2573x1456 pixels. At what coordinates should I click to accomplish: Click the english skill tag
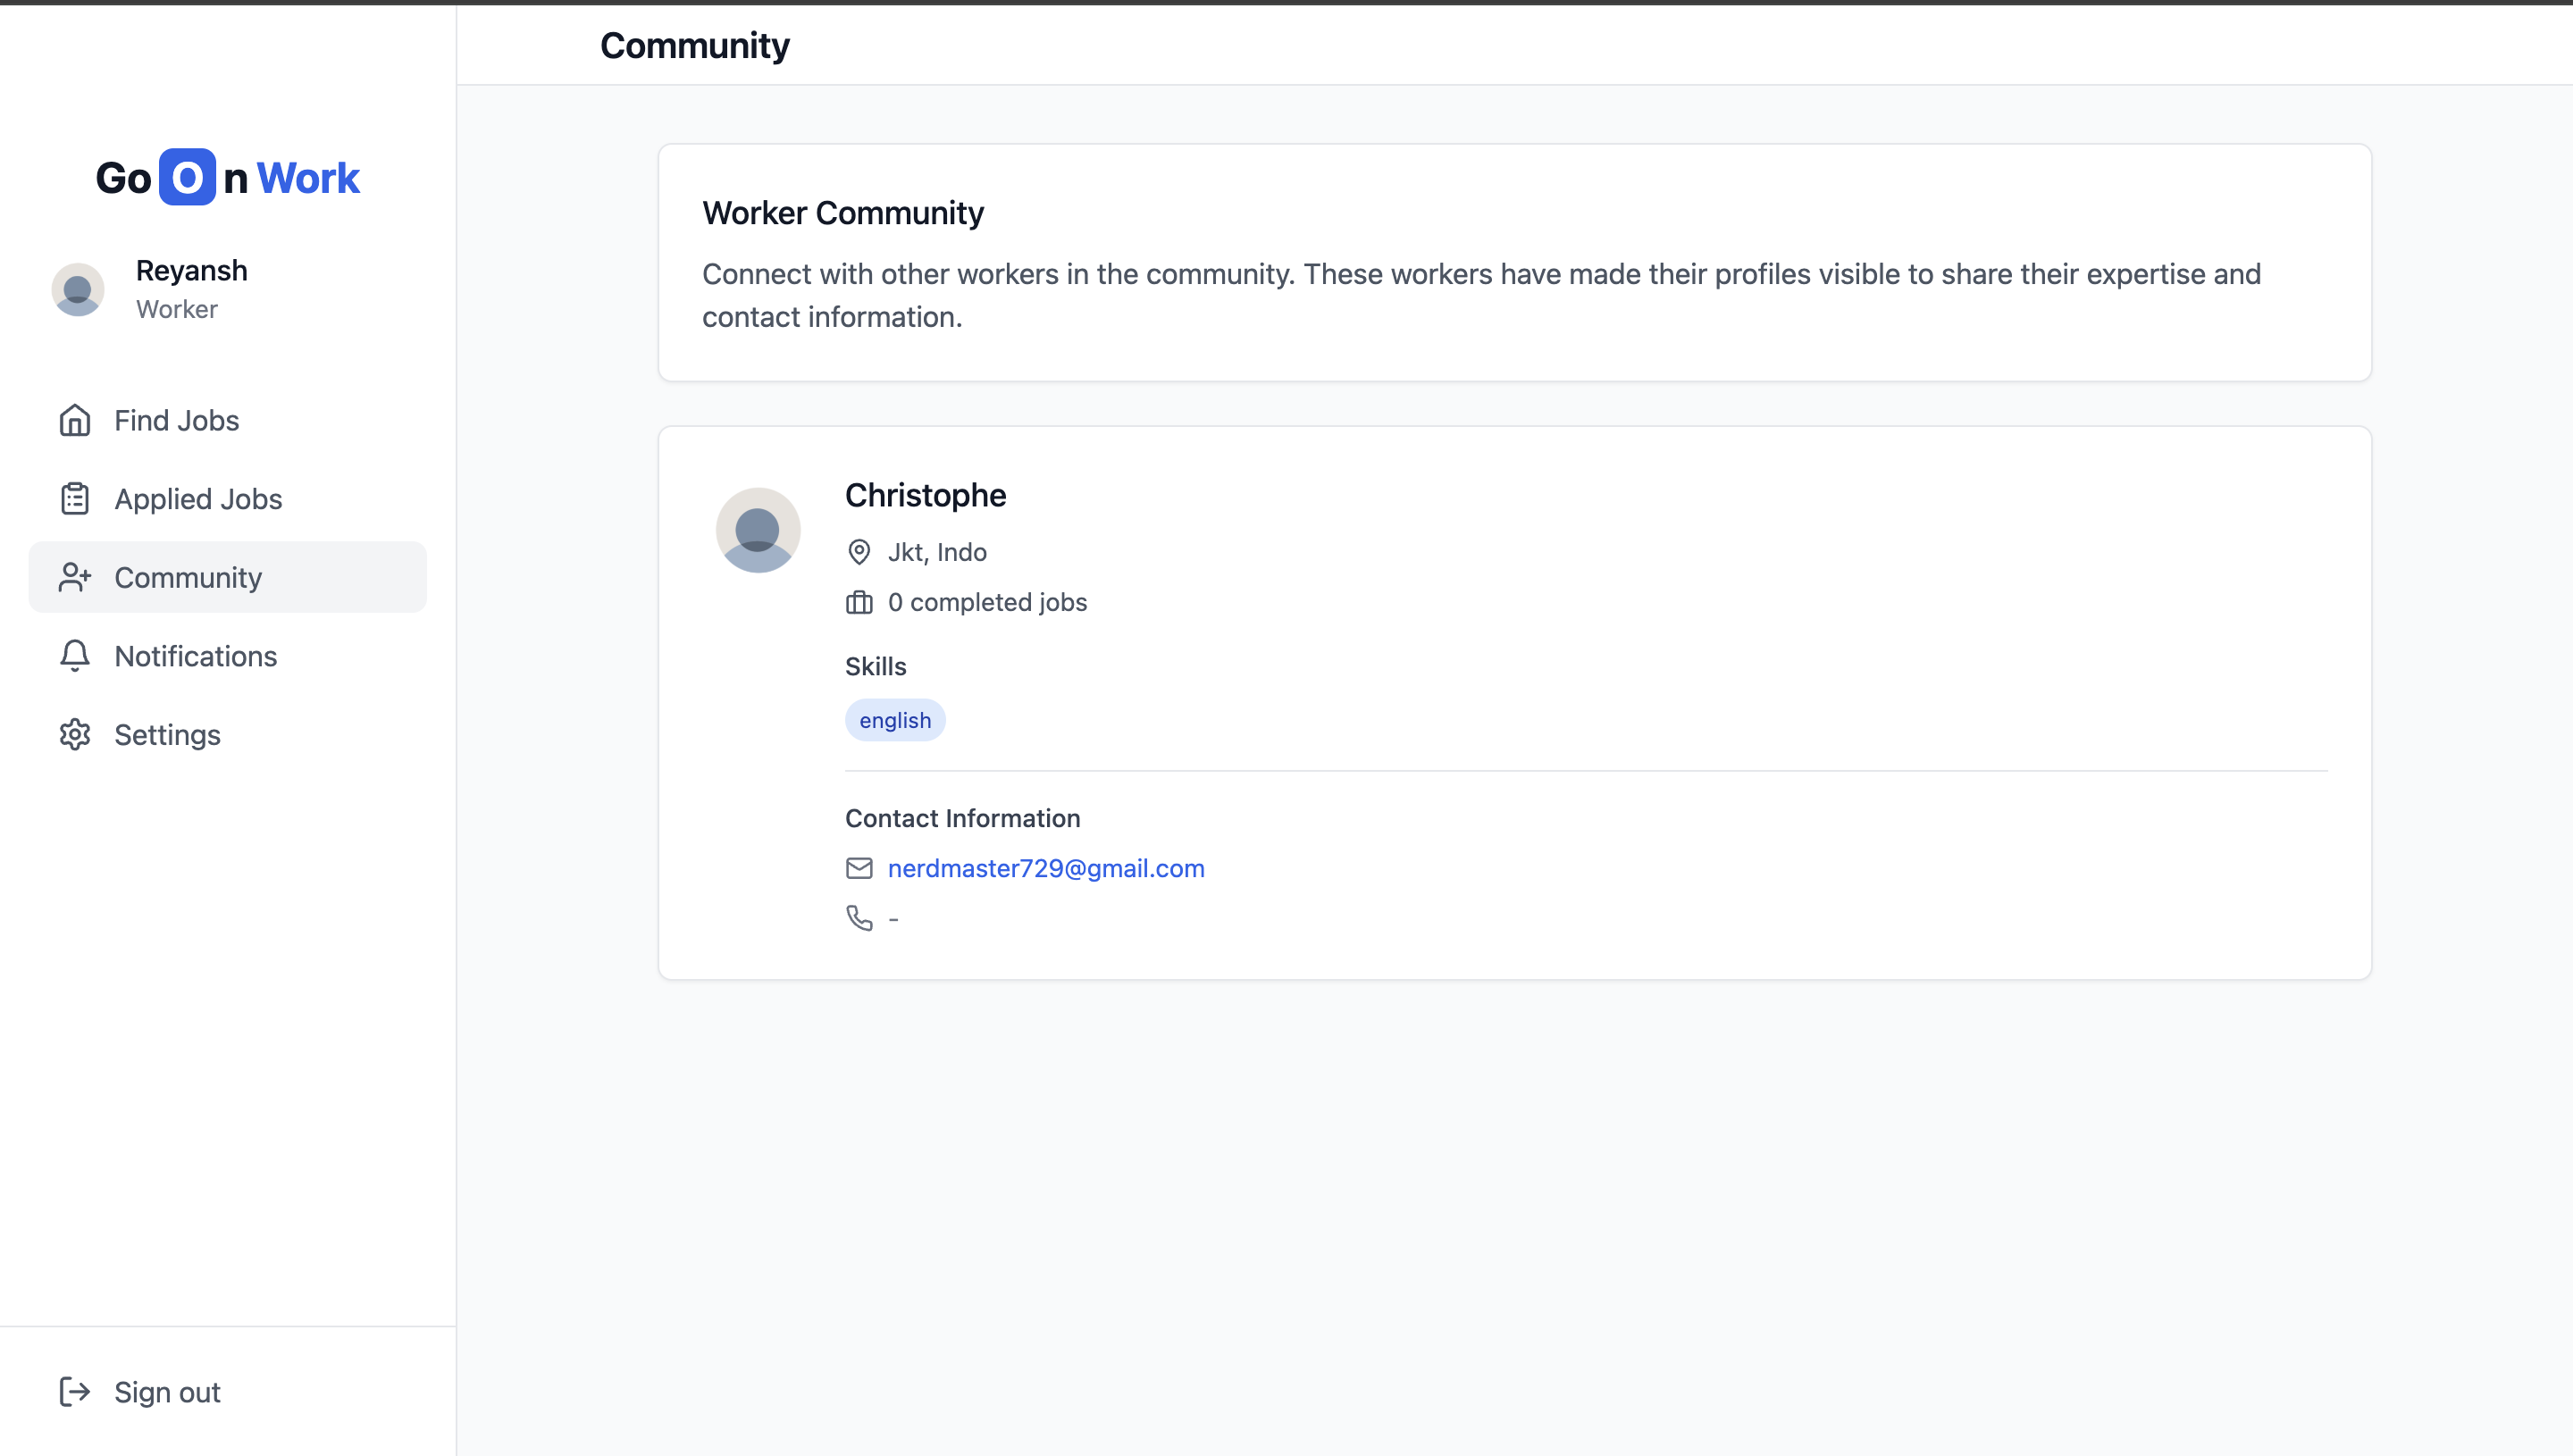coord(895,720)
